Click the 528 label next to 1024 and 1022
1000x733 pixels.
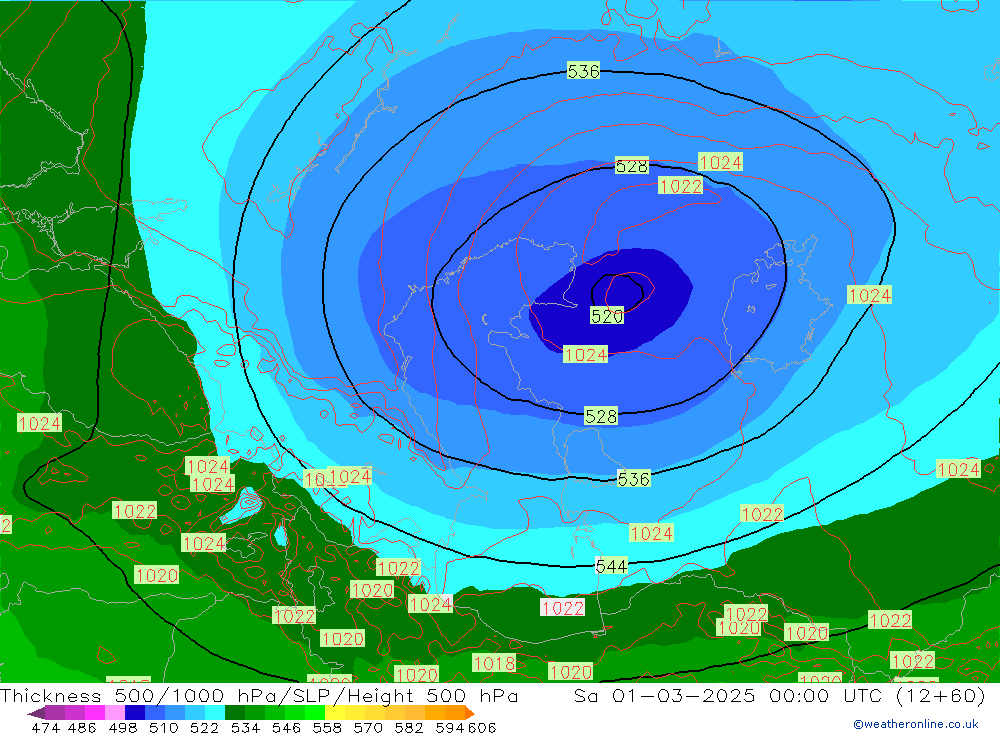[x=631, y=166]
